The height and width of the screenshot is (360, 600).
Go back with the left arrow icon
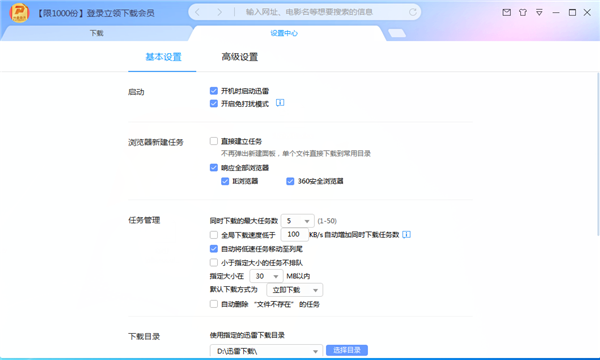(197, 12)
